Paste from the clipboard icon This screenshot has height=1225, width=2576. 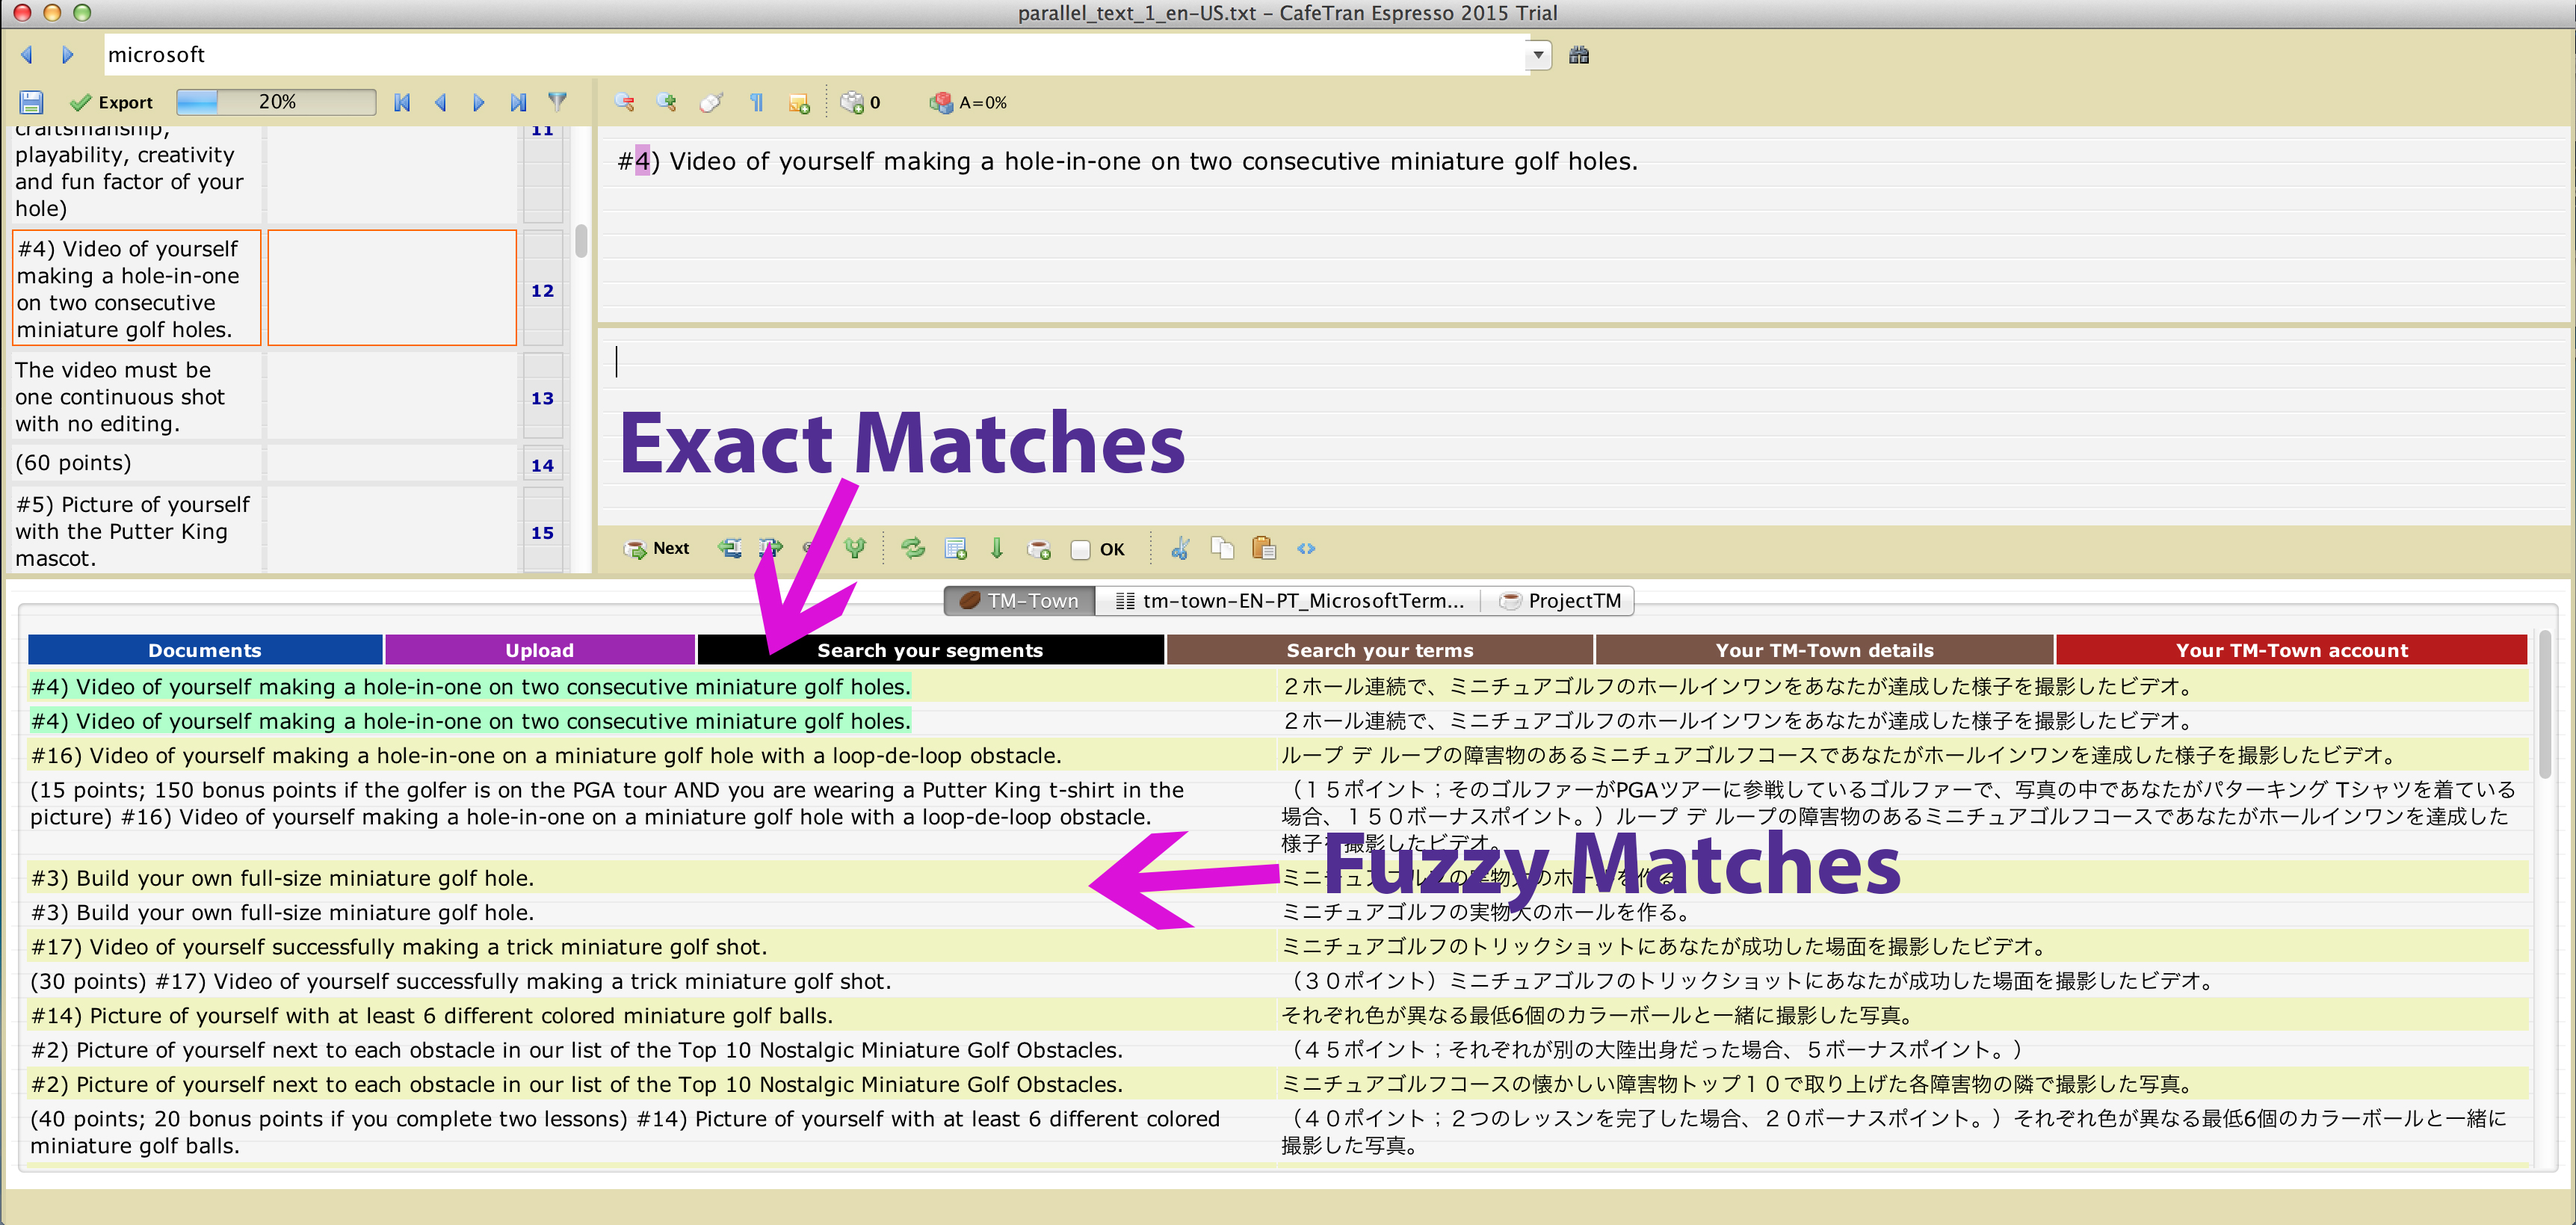tap(1263, 548)
